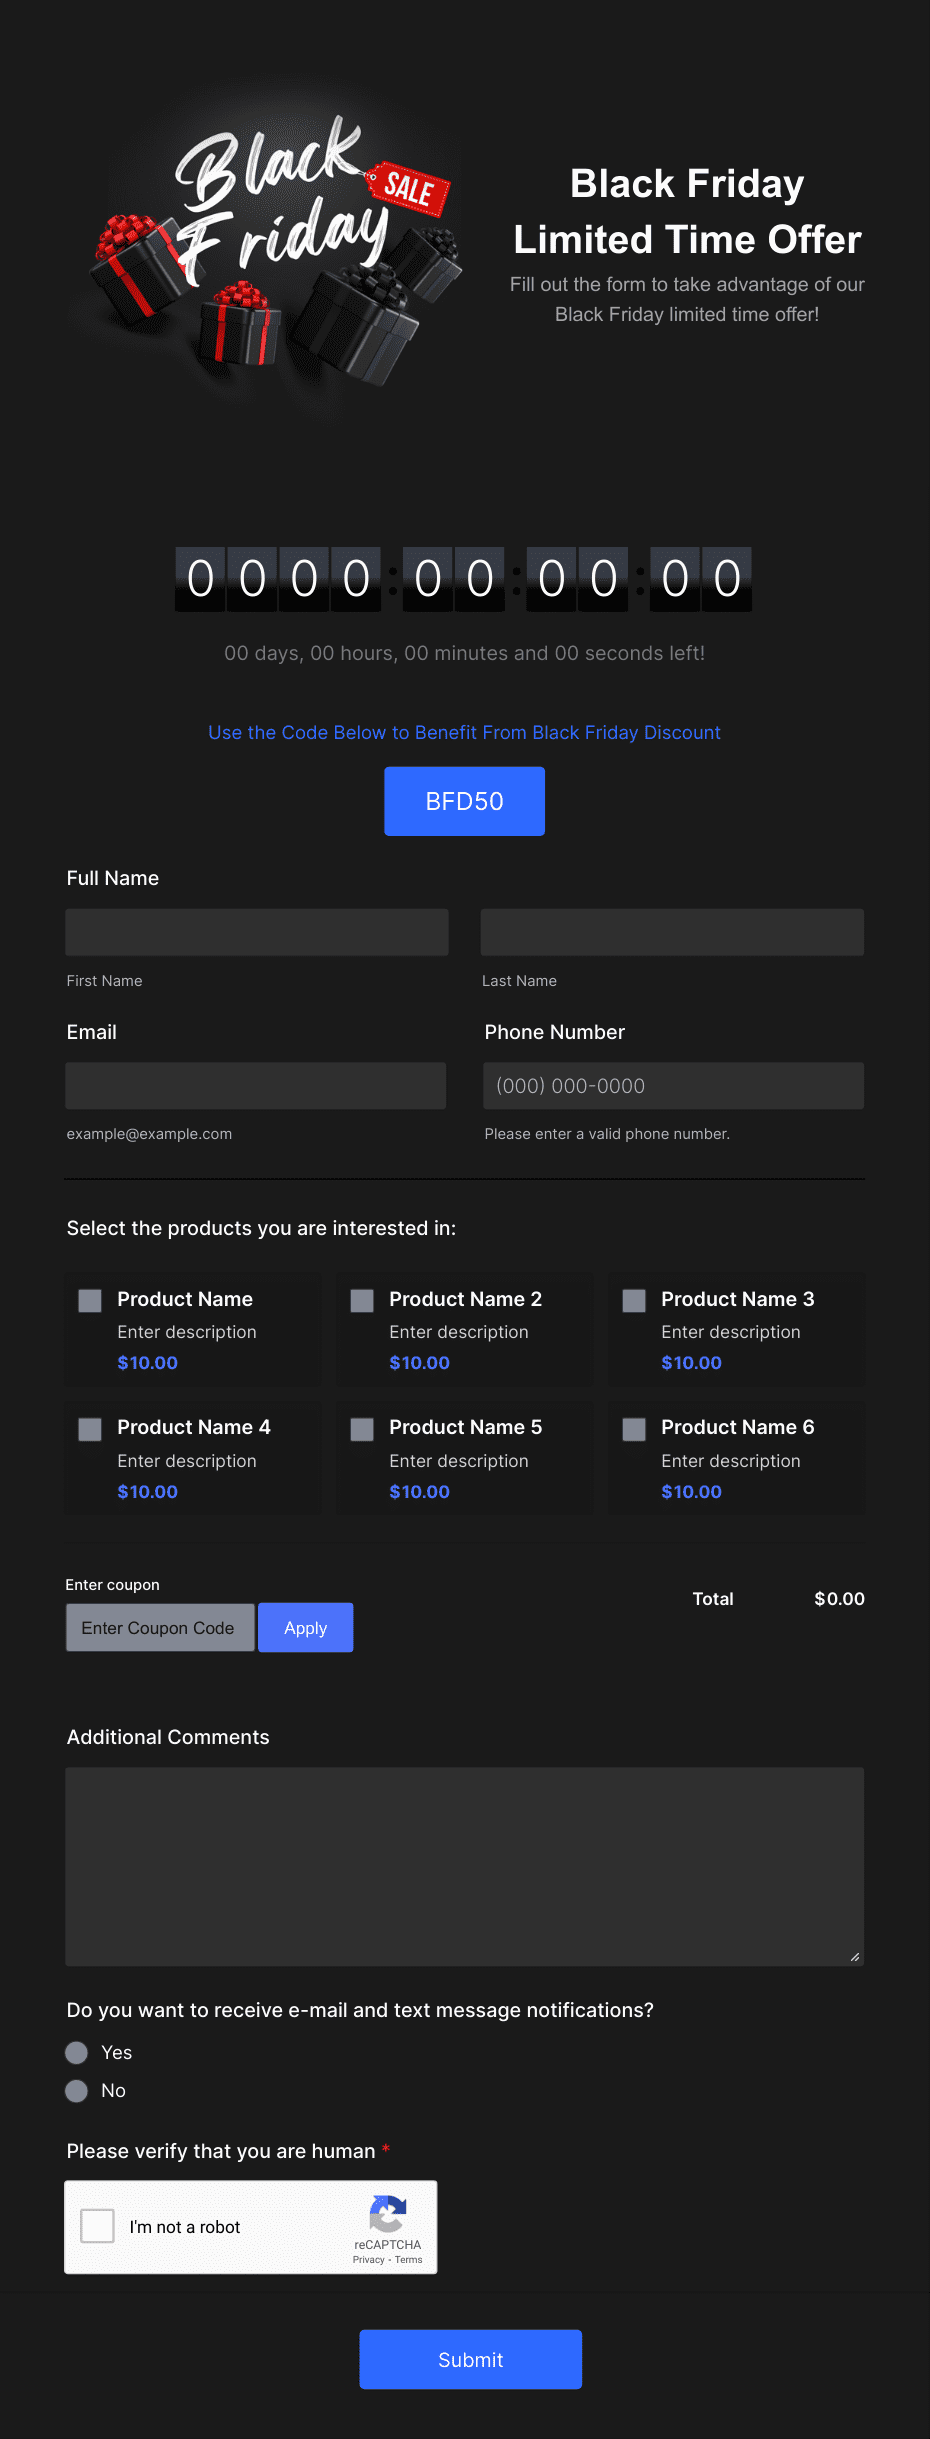930x2439 pixels.
Task: Click the BFD50 coupon code button
Action: click(465, 801)
